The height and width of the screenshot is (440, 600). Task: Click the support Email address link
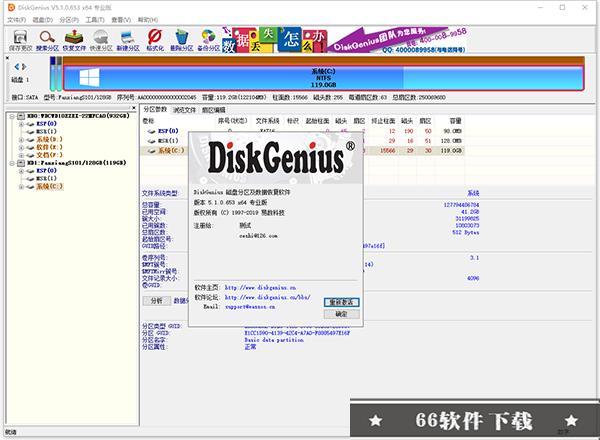(x=250, y=307)
